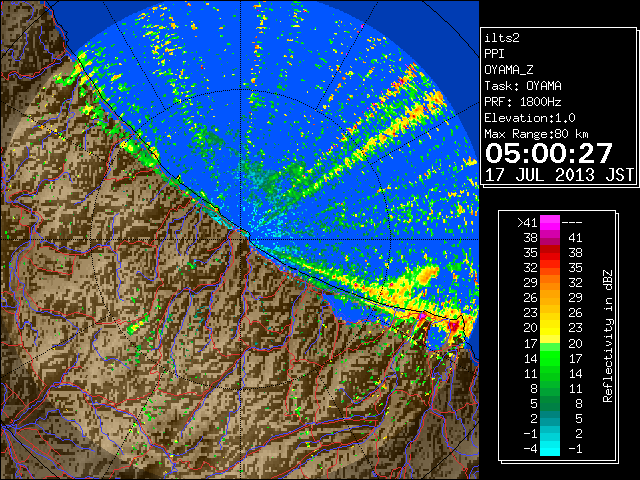Click the yellow swatch next to 20
Image resolution: width=640 pixels, height=480 pixels.
click(550, 328)
